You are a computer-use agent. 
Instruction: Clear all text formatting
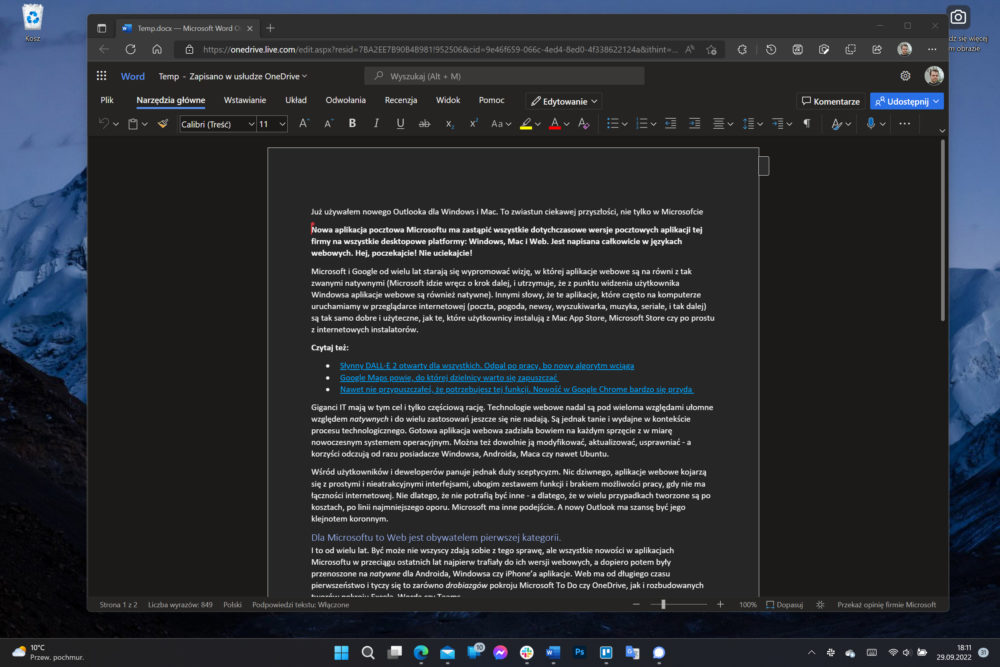584,124
